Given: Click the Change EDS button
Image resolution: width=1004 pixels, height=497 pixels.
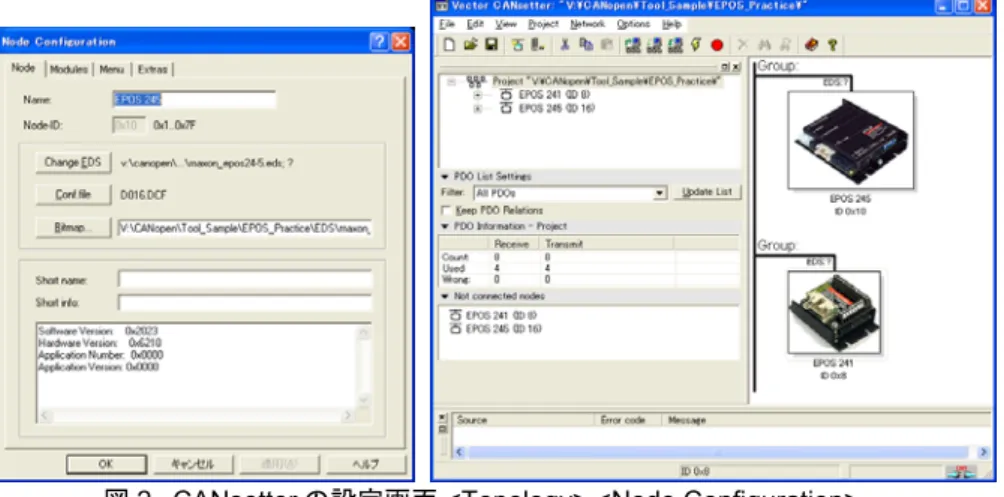Looking at the screenshot, I should click(73, 163).
